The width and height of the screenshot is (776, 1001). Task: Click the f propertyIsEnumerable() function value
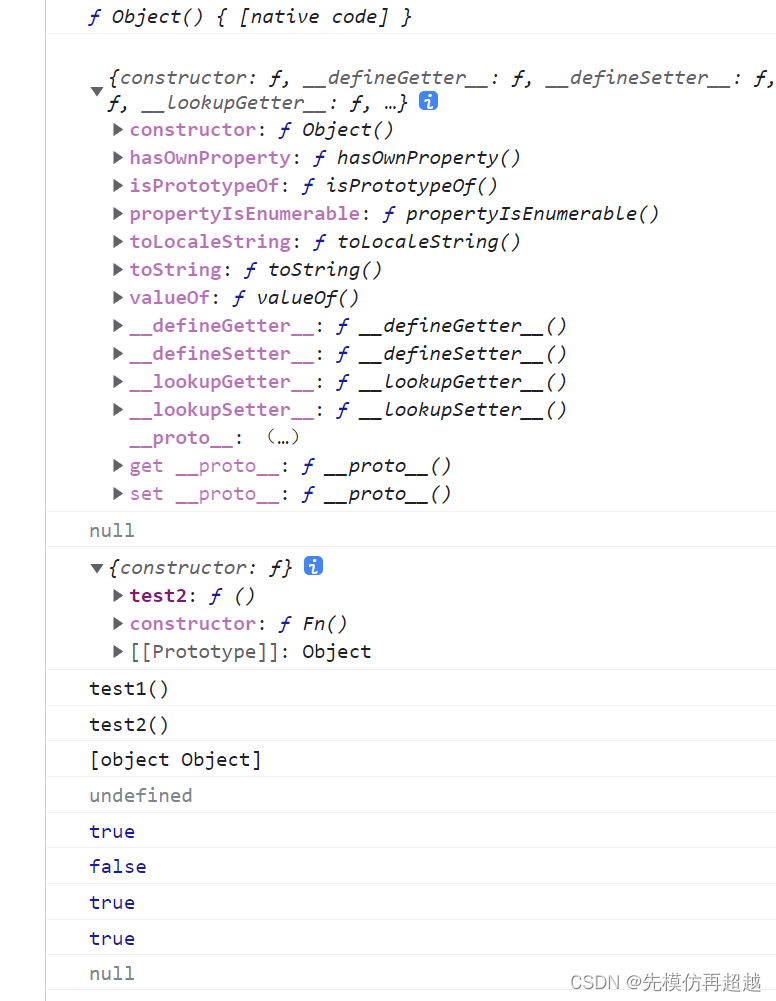tap(521, 214)
